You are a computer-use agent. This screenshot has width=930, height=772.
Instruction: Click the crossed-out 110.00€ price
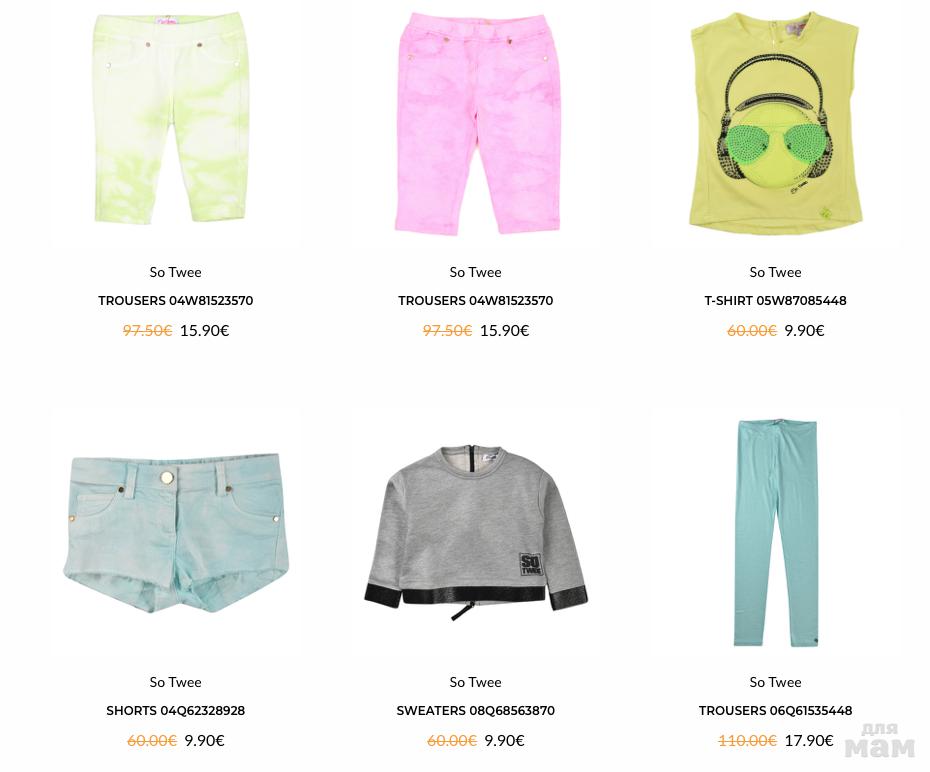click(x=747, y=741)
